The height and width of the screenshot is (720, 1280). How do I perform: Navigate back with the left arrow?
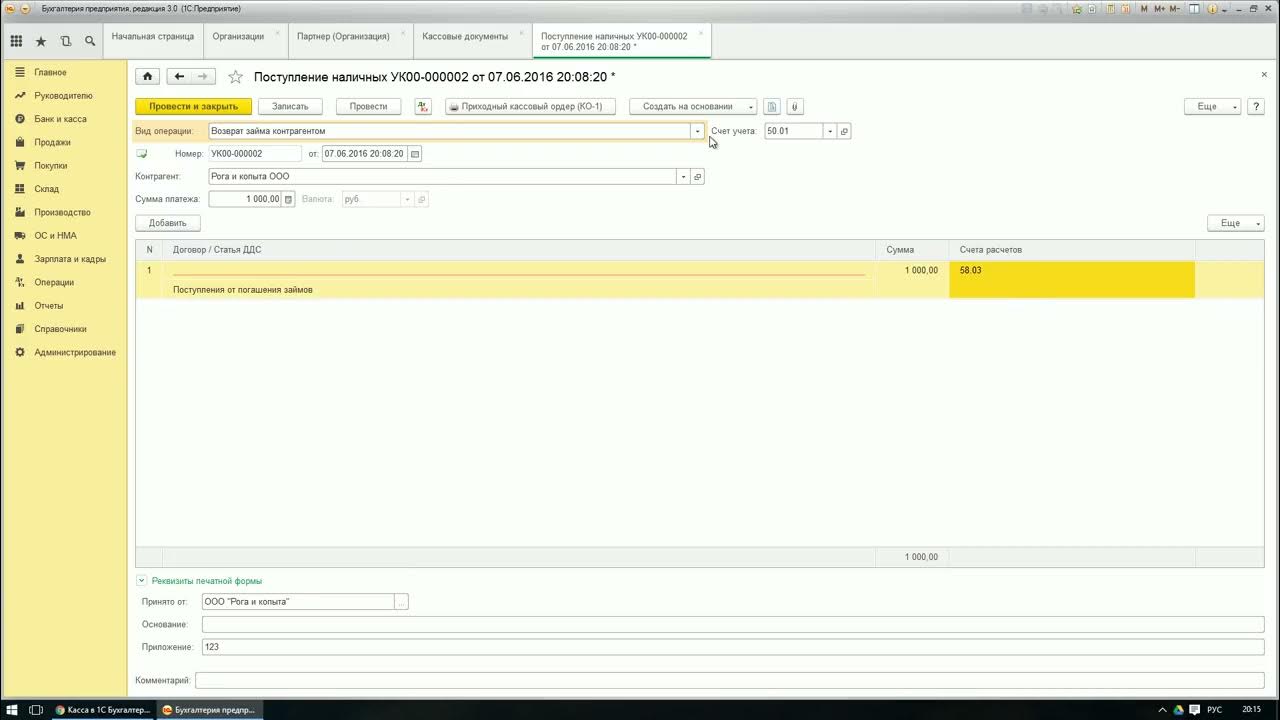click(x=179, y=76)
